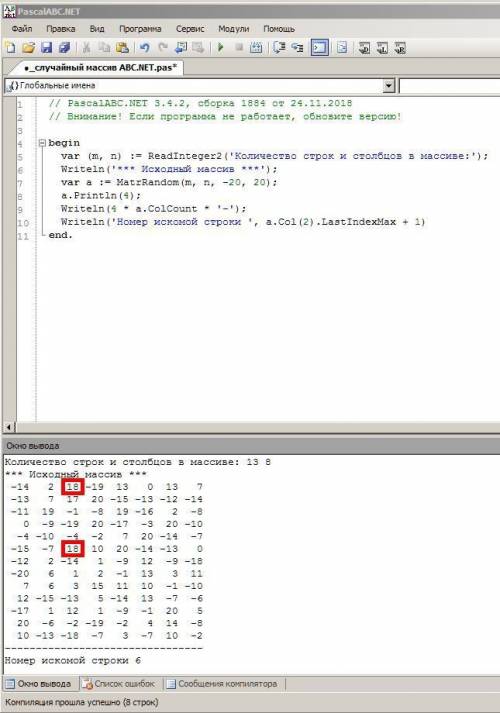Click the Compile toolbar icon

[x=256, y=48]
